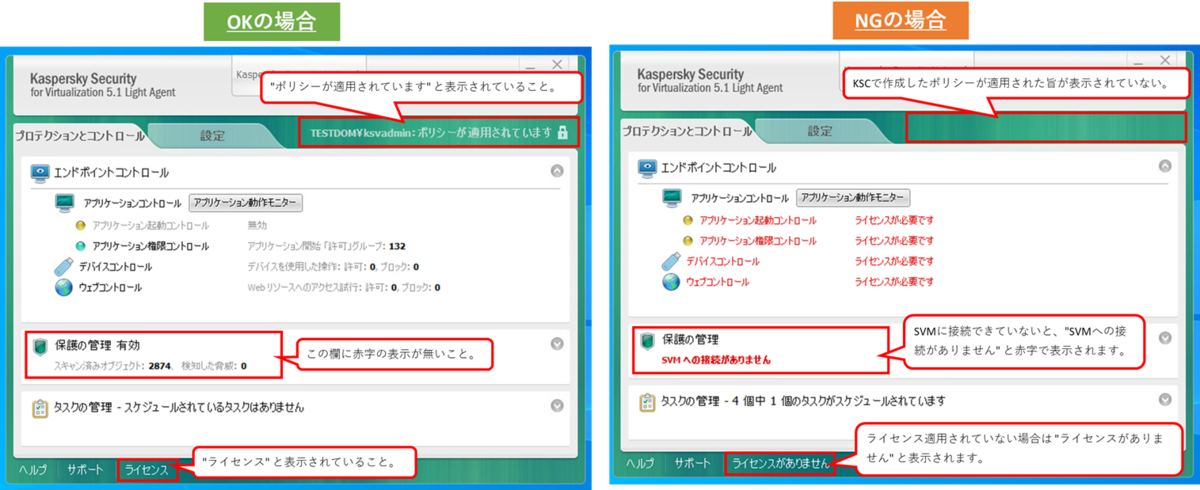Click アプリケーションコントロール screen icon in NG window
Screen dimensions: 1200x490
click(x=673, y=198)
